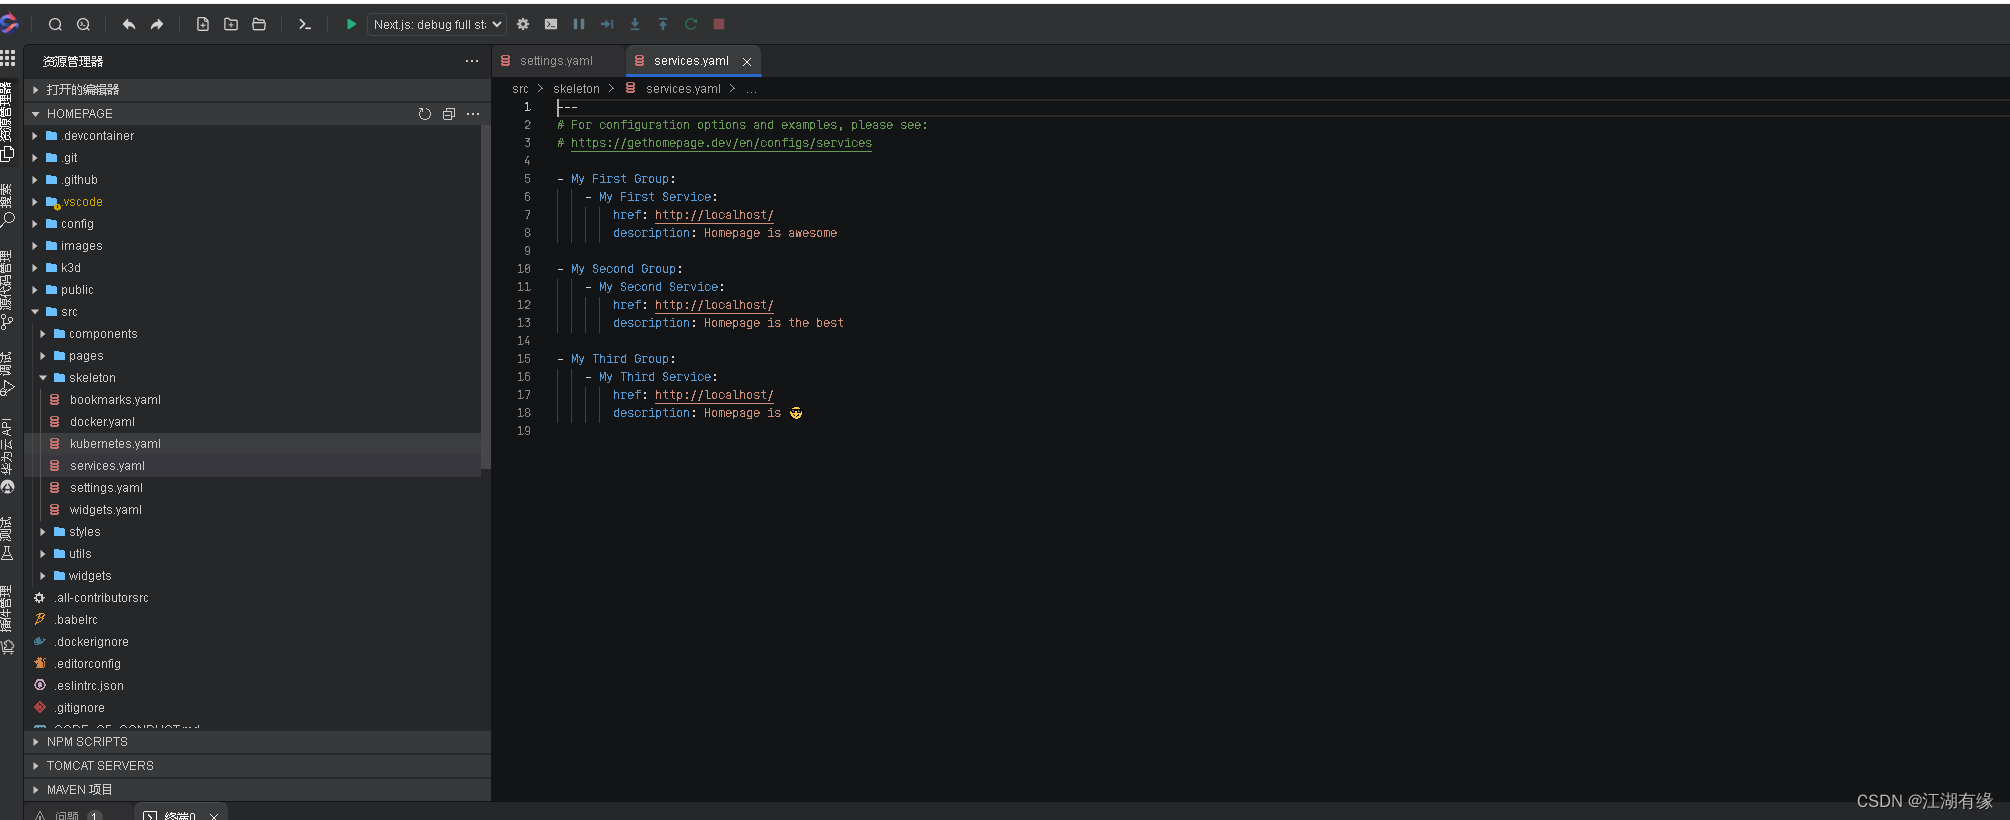2010x820 pixels.
Task: Open widgets.yaml in the file tree
Action: point(106,510)
